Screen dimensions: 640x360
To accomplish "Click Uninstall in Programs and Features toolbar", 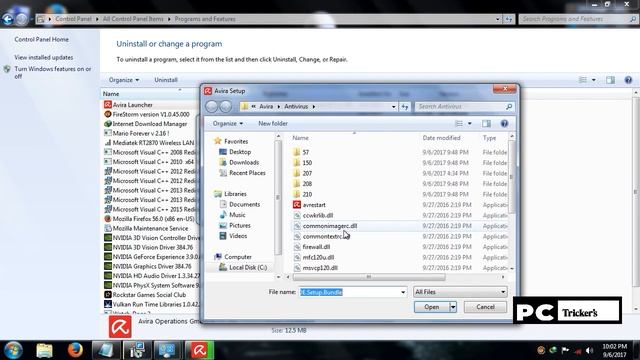I will coord(166,80).
